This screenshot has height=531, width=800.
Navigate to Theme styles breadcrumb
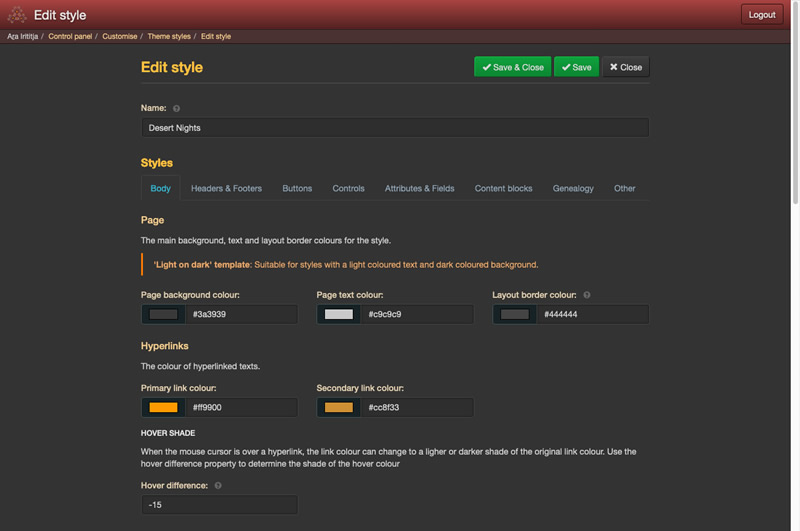(169, 36)
